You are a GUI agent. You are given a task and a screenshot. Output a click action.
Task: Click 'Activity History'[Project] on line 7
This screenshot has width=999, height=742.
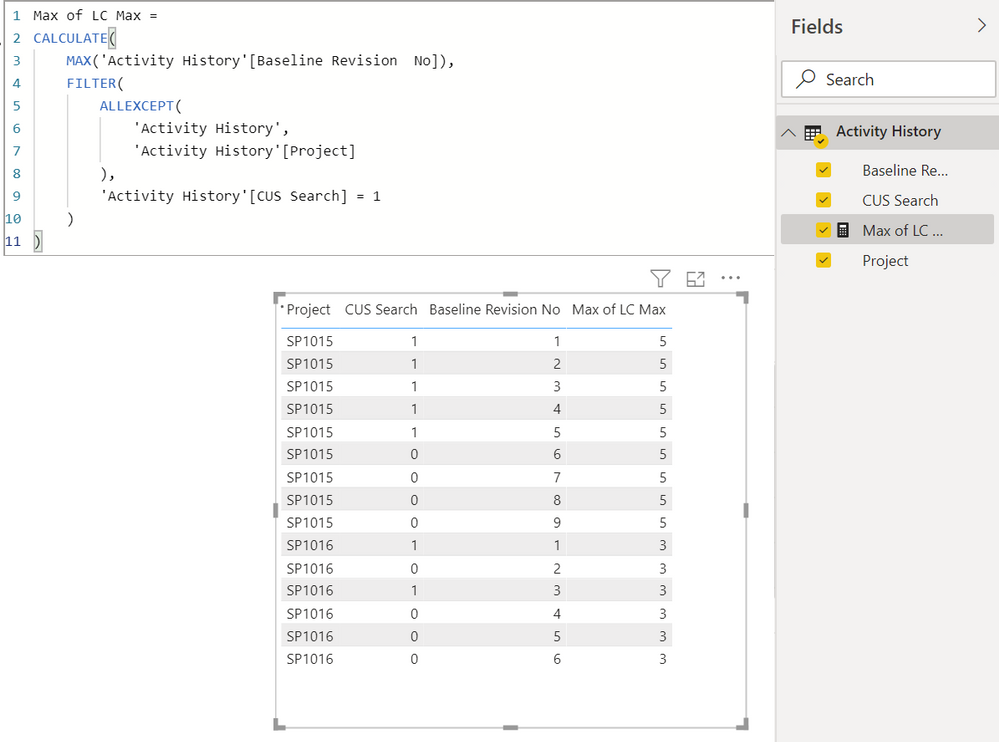click(x=244, y=151)
